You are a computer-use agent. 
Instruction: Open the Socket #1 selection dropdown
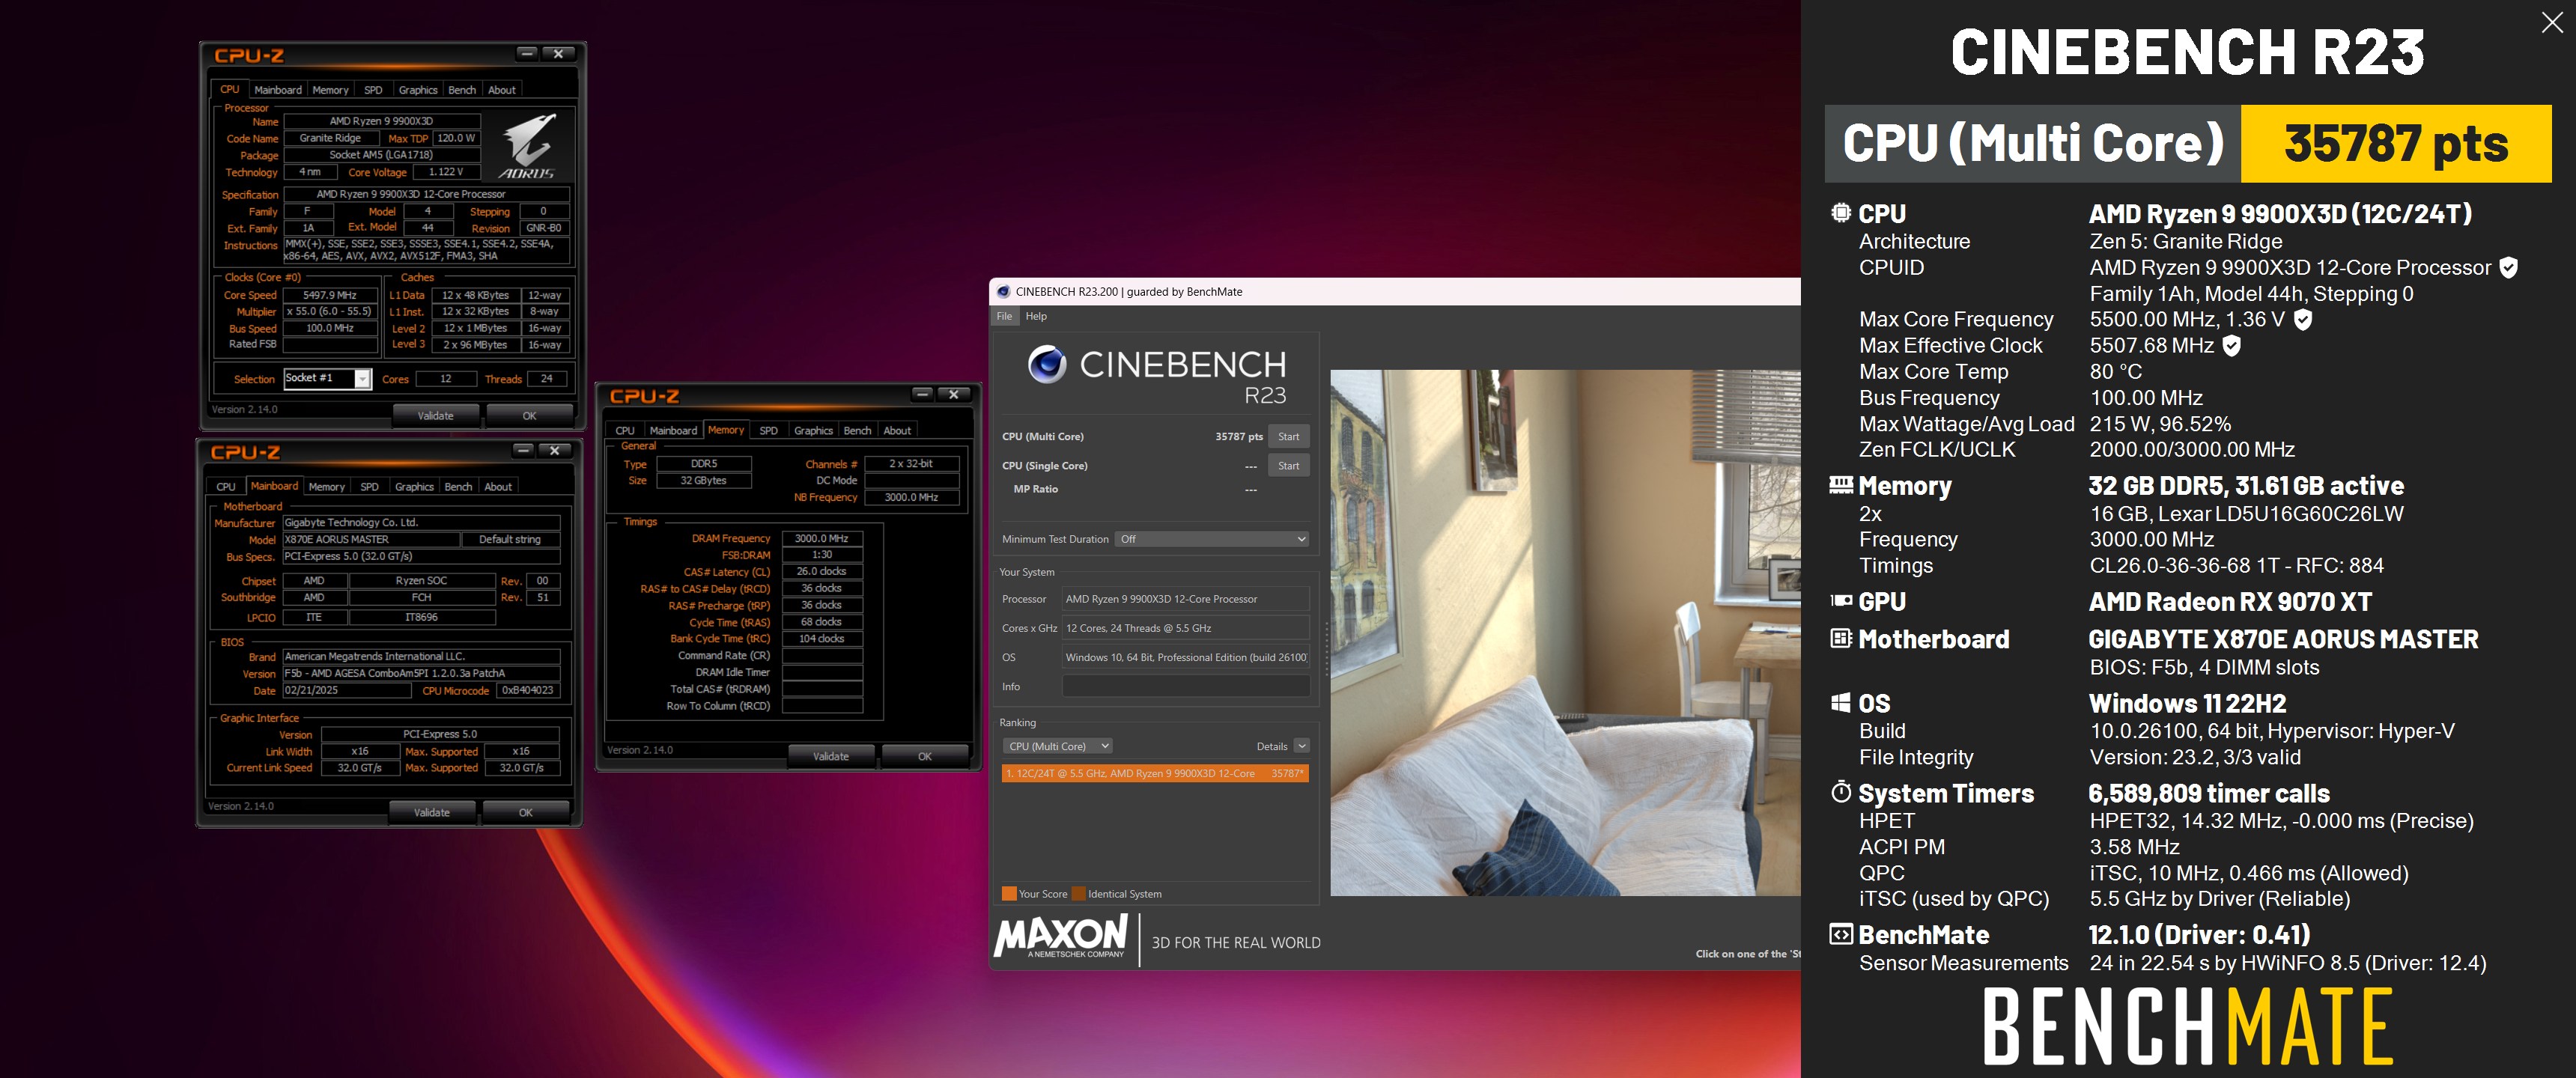coord(362,378)
